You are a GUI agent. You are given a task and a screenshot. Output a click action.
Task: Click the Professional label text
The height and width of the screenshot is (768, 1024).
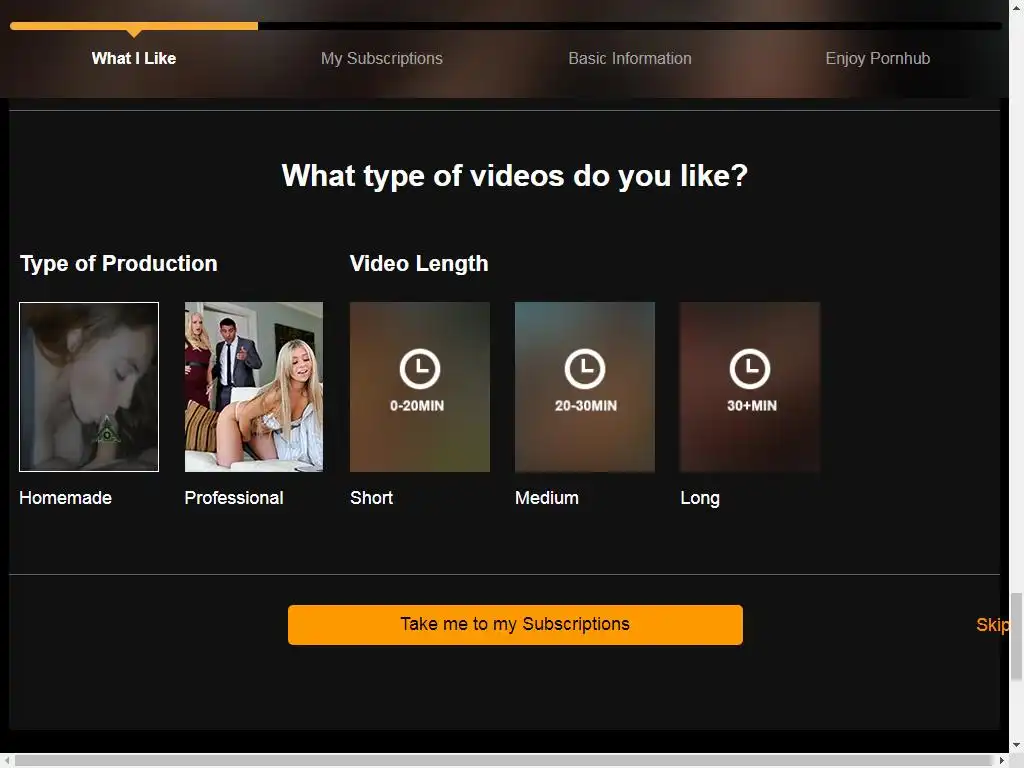(234, 498)
